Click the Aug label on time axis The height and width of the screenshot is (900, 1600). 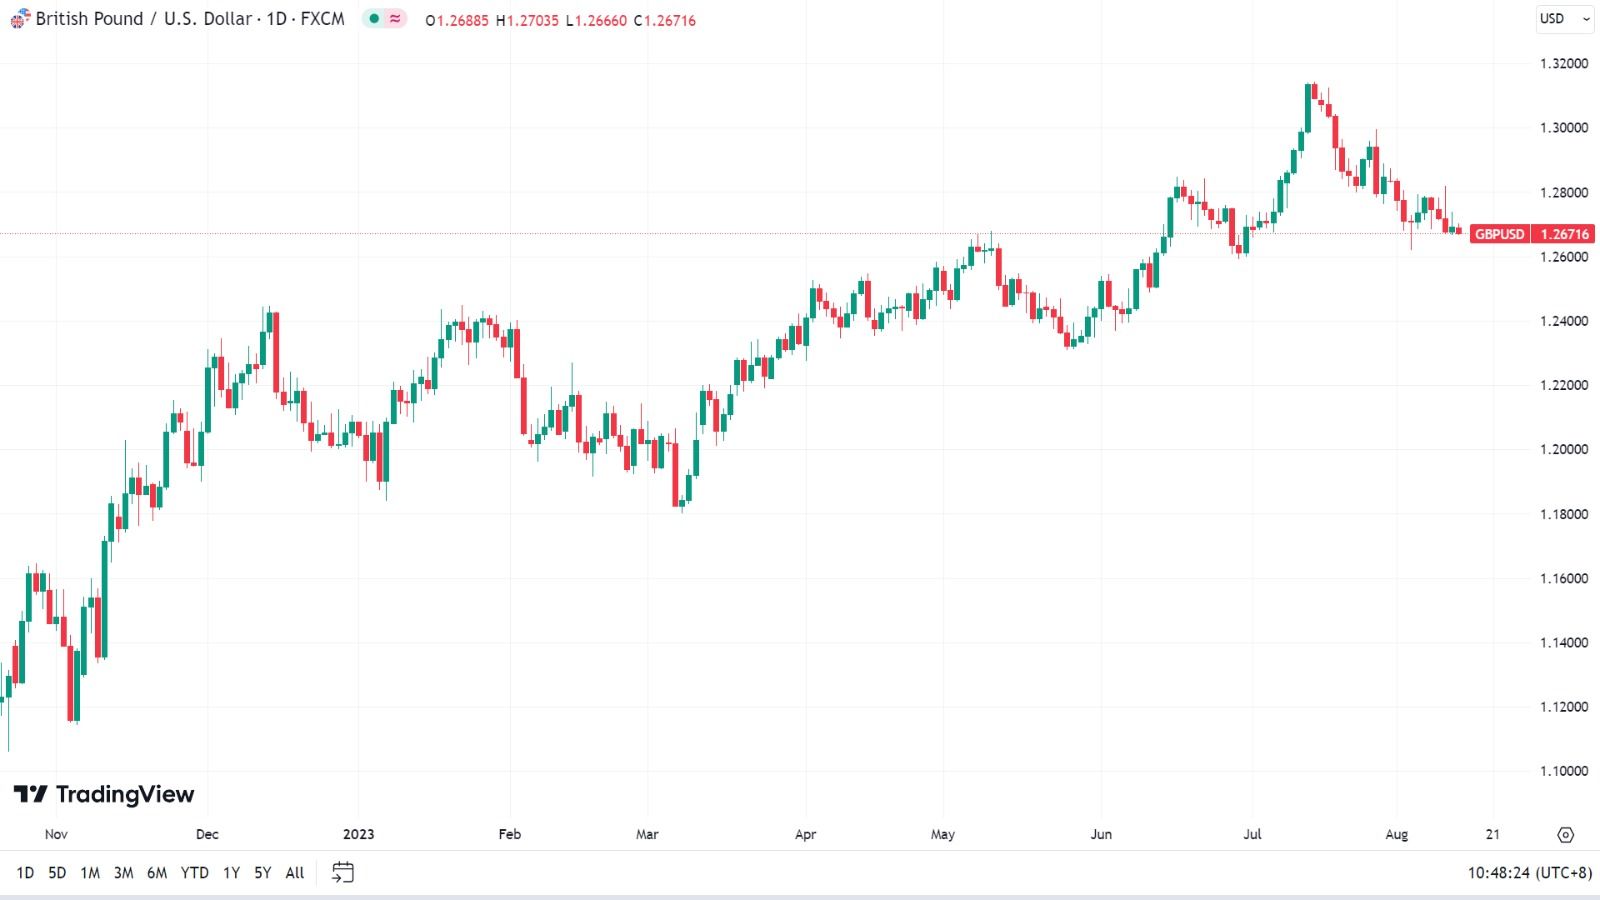(x=1397, y=834)
